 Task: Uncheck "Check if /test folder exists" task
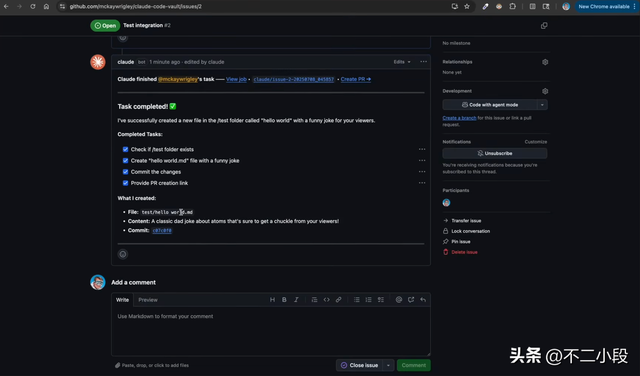click(x=125, y=149)
